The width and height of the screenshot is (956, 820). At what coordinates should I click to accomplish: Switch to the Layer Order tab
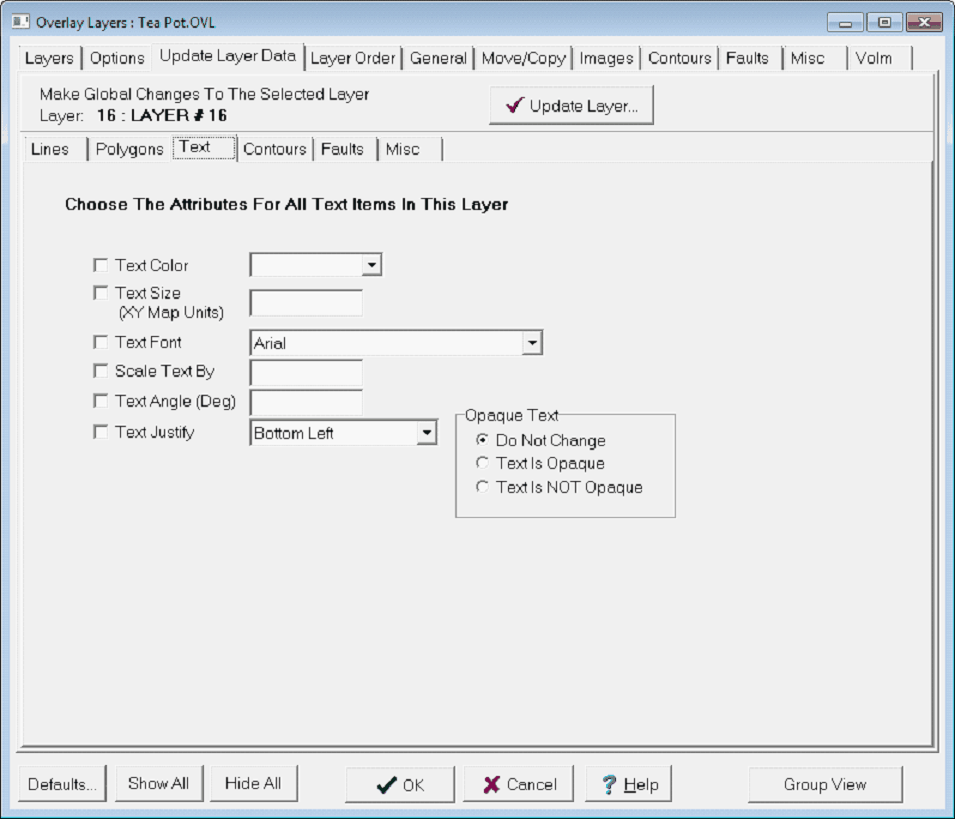tap(353, 58)
